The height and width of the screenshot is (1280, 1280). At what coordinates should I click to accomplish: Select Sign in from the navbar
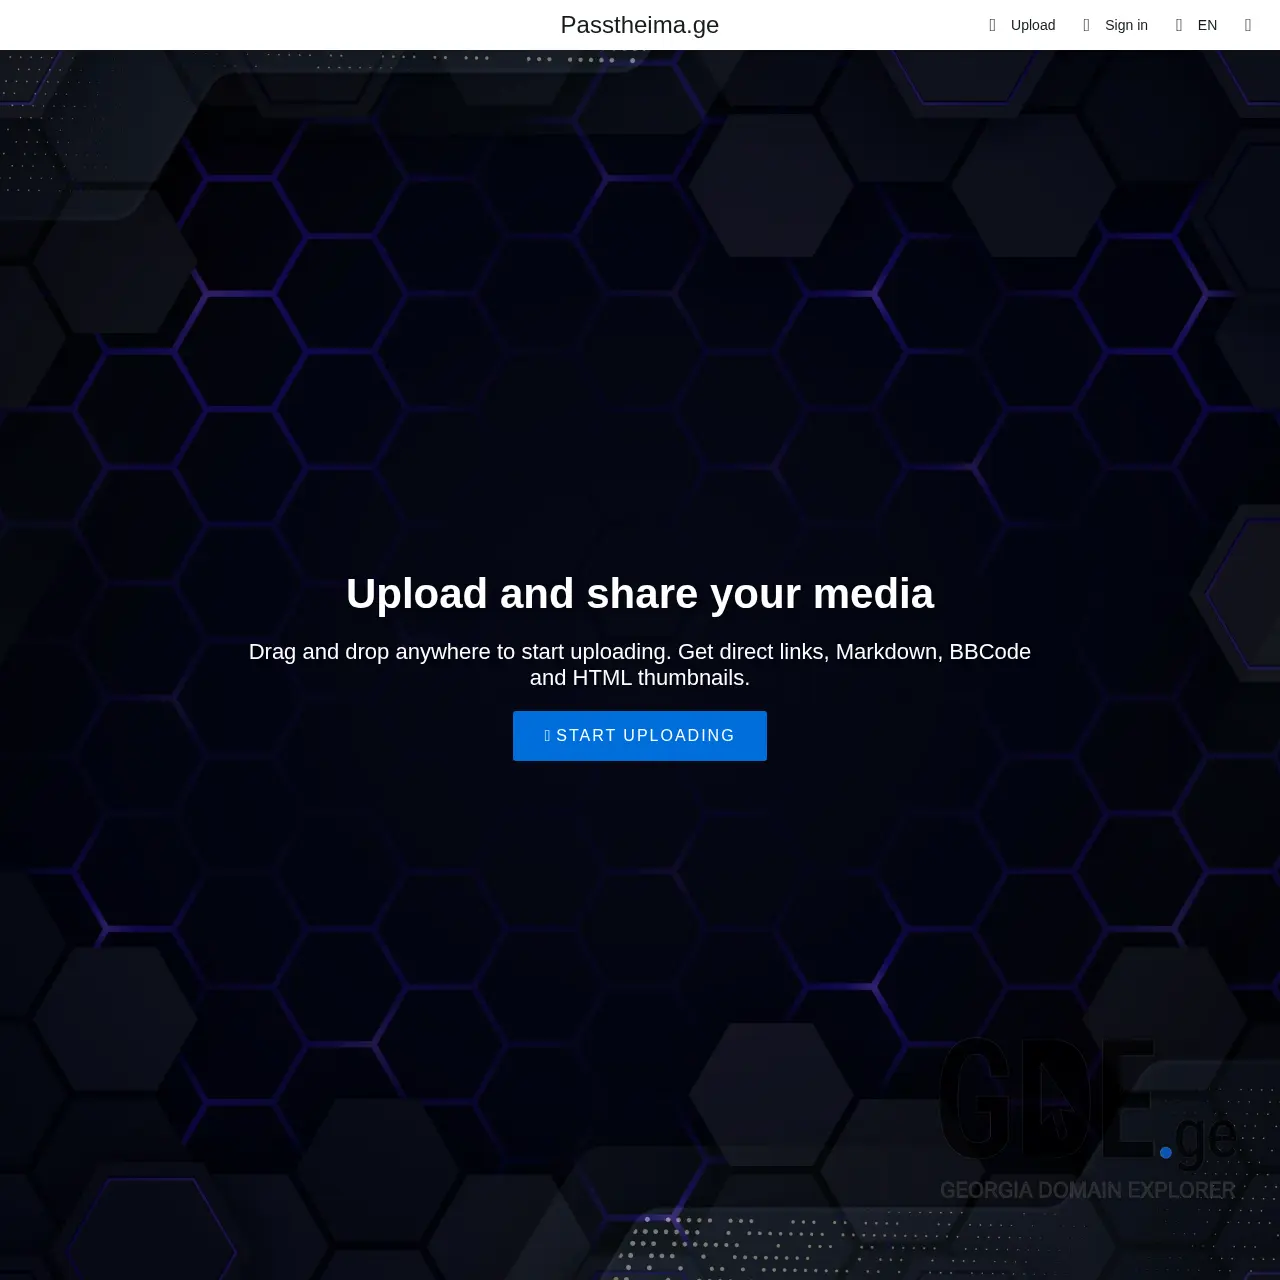click(x=1126, y=25)
